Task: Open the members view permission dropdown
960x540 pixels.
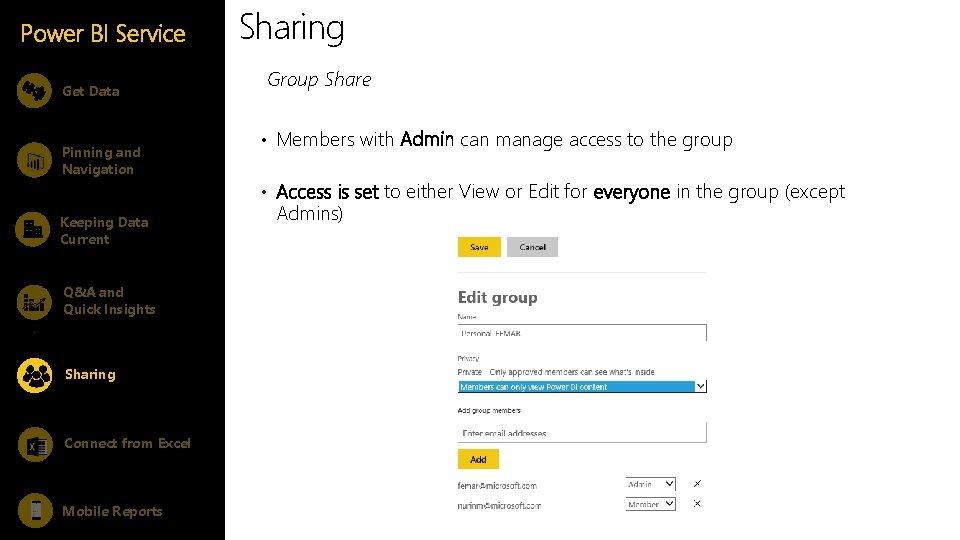Action: tap(582, 386)
